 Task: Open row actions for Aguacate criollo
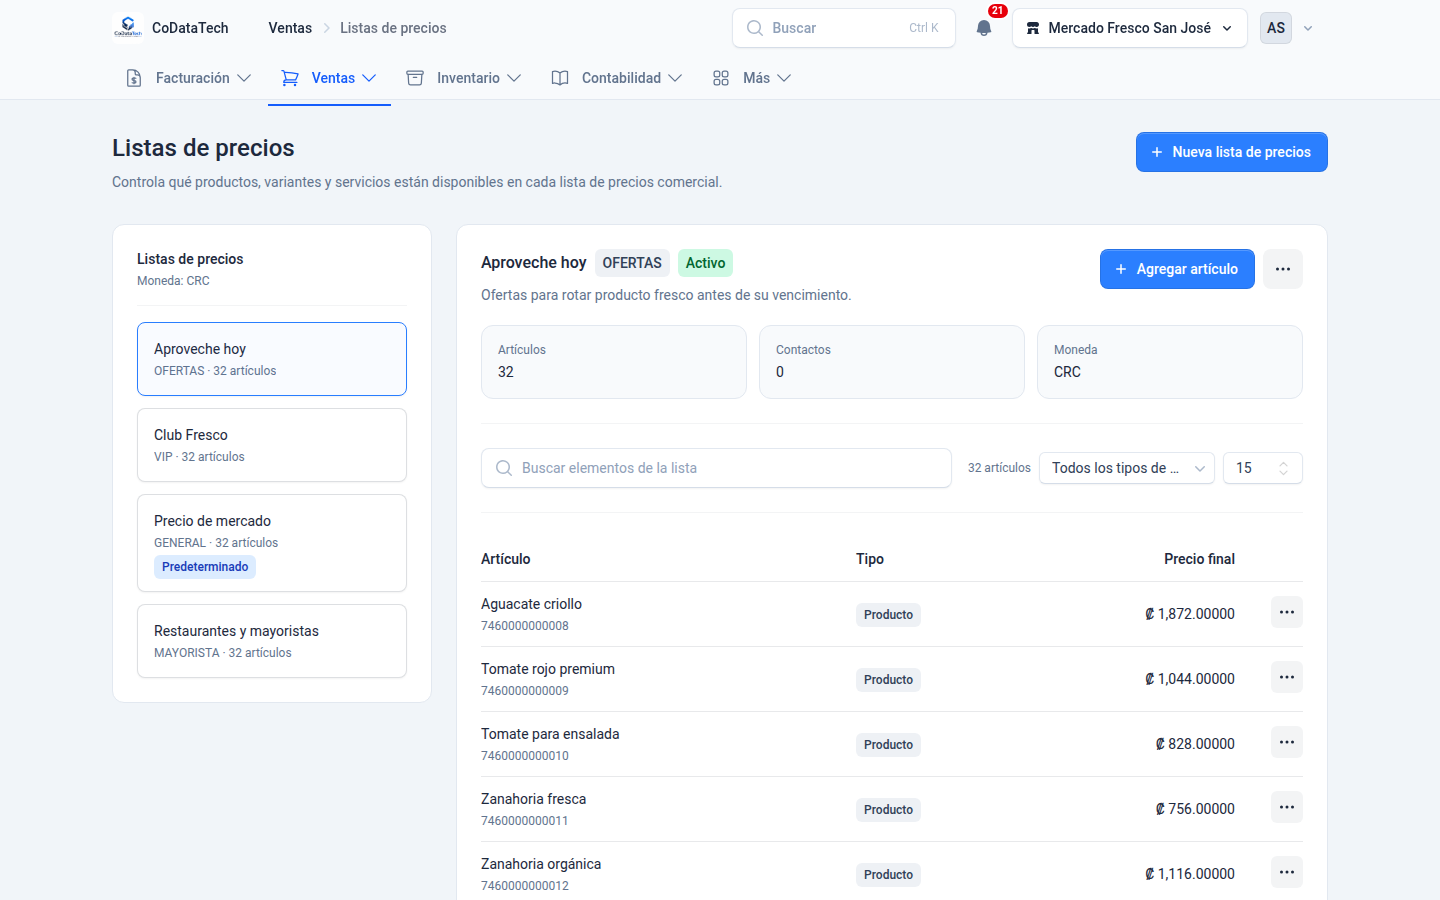[1287, 612]
